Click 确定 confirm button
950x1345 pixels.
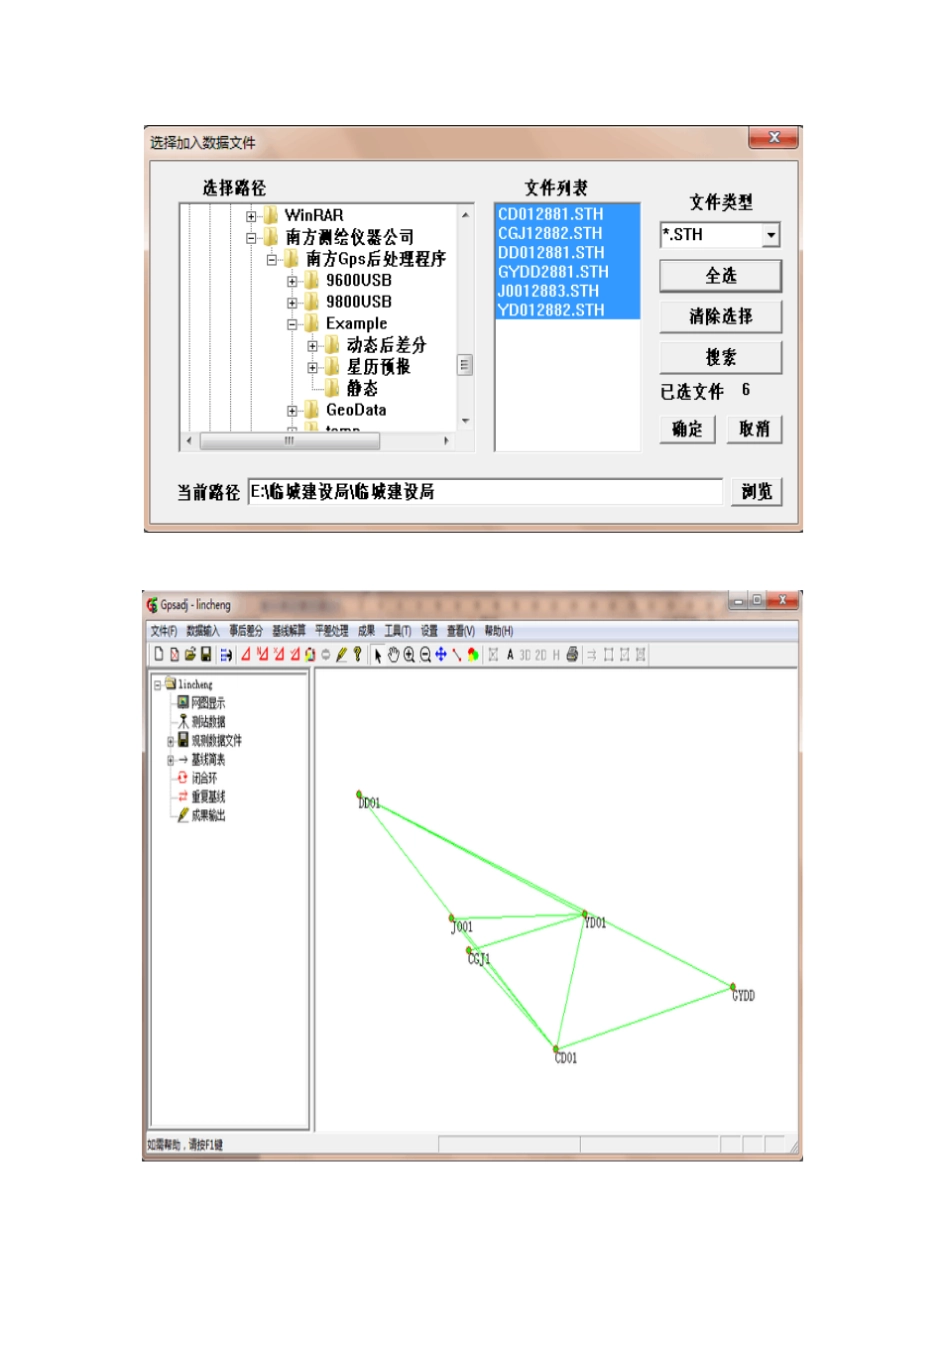tap(688, 429)
